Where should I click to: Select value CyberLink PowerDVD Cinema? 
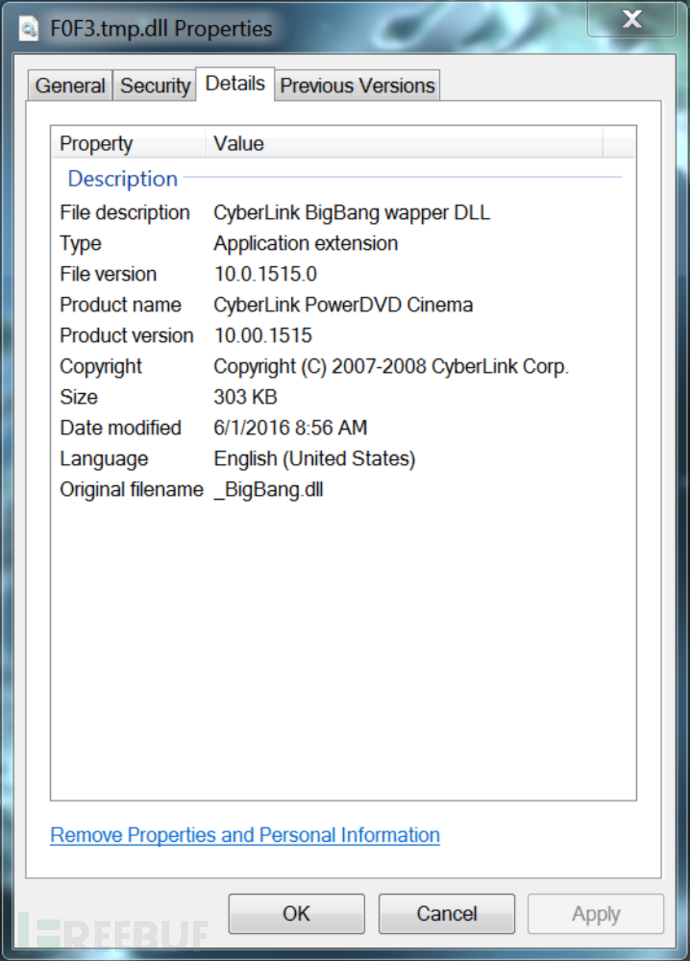tap(343, 305)
